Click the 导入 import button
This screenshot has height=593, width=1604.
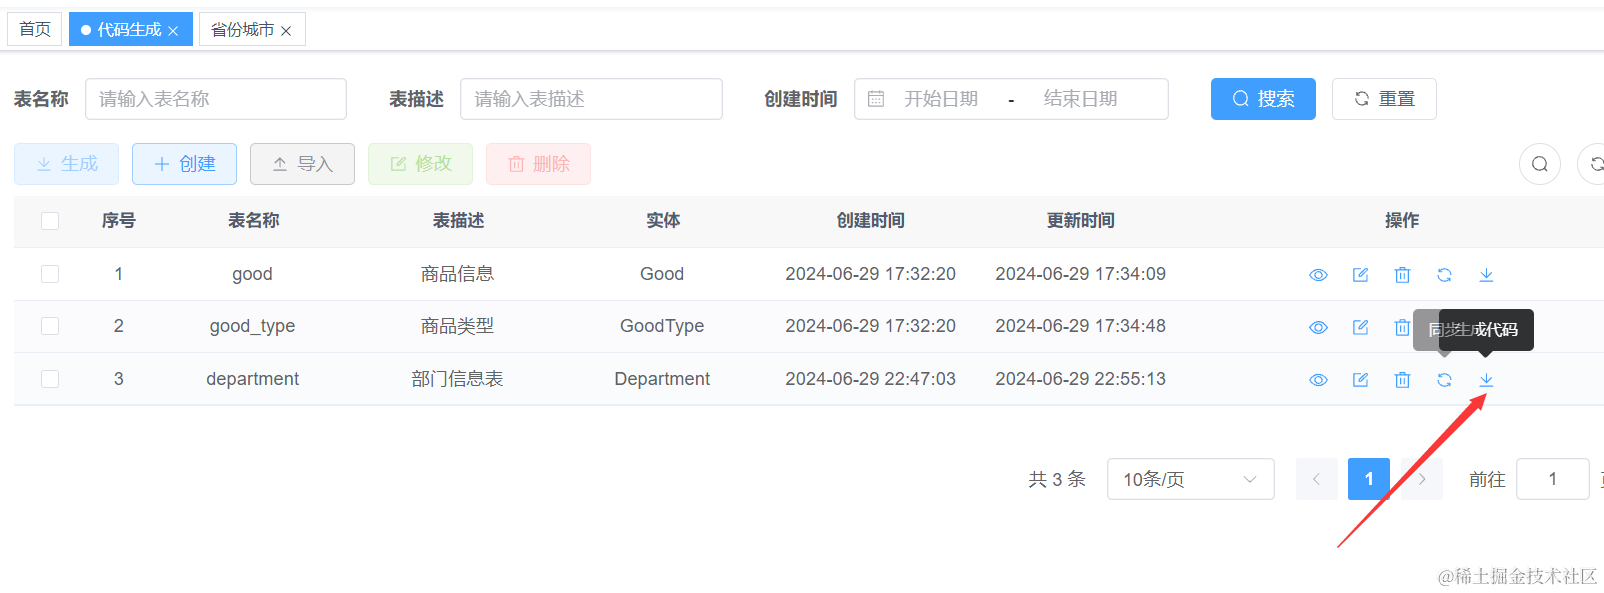coord(302,164)
